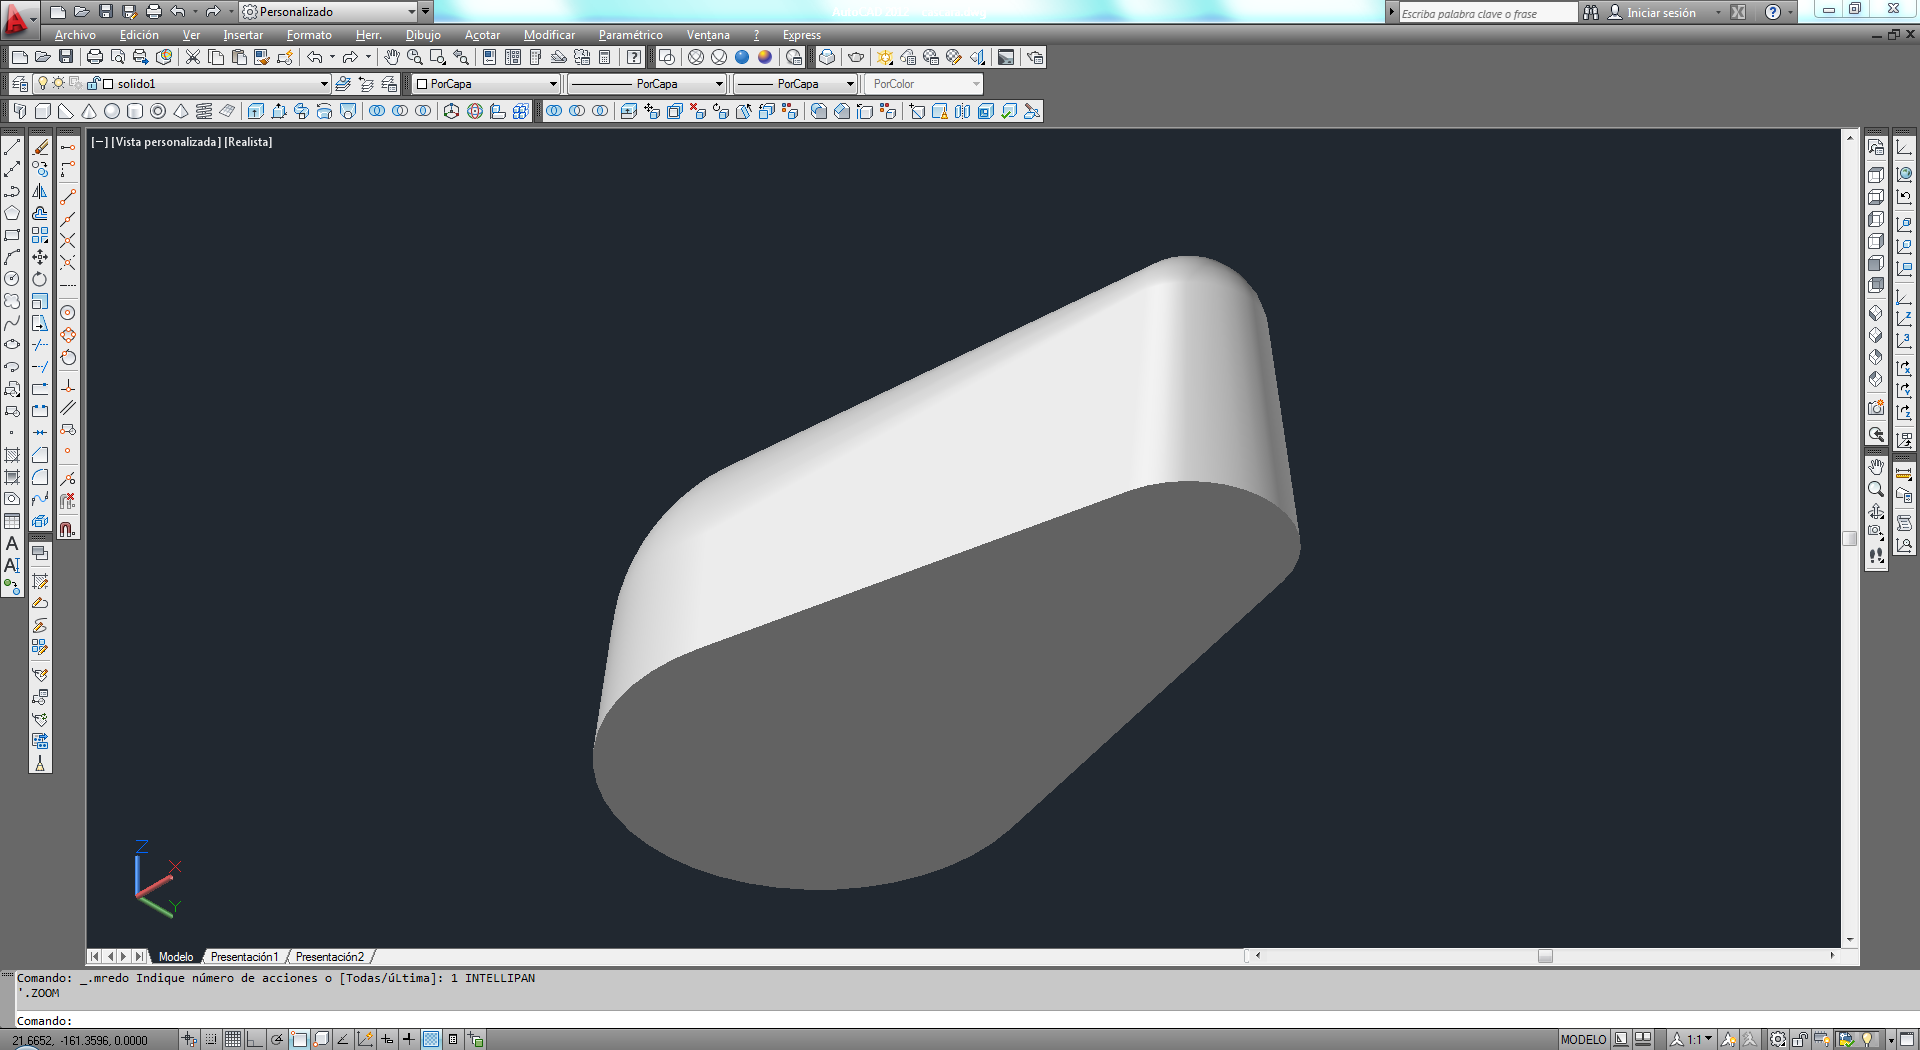Viewport: 1920px width, 1050px height.
Task: Select the Rectangle draw tool
Action: 12,235
